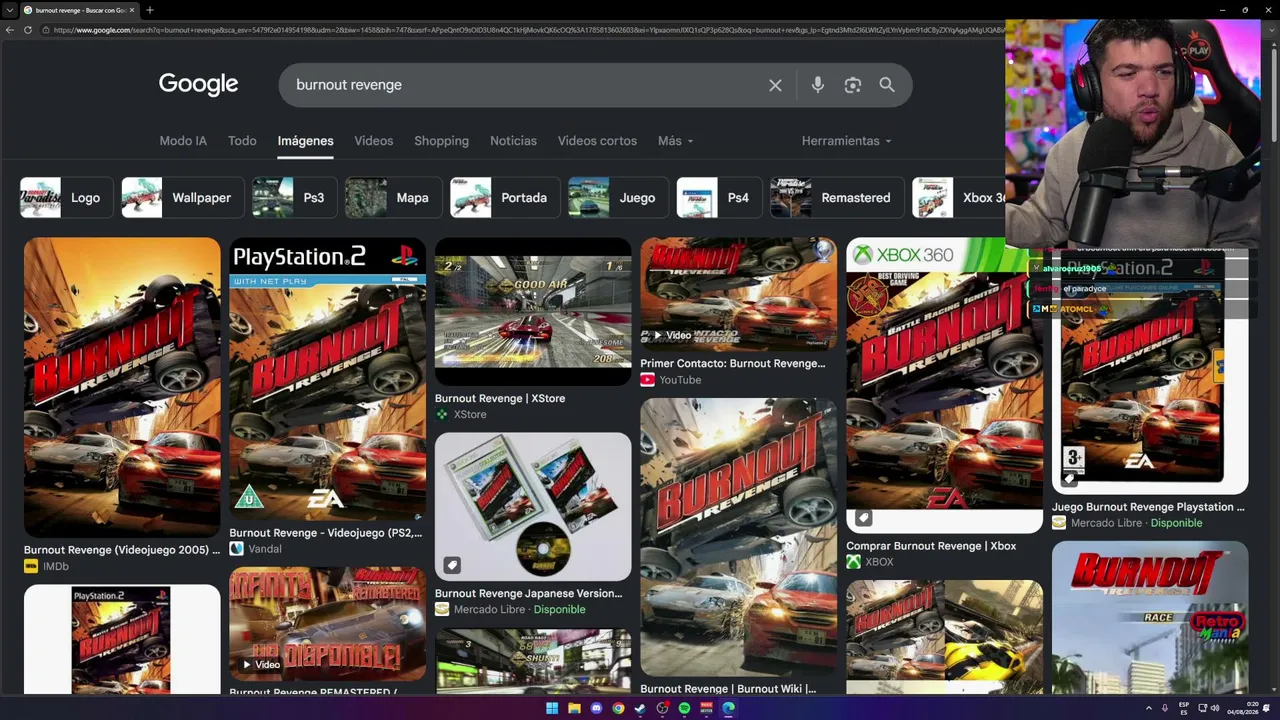Filter images by the Mapa chip
The height and width of the screenshot is (720, 1280).
(x=392, y=198)
